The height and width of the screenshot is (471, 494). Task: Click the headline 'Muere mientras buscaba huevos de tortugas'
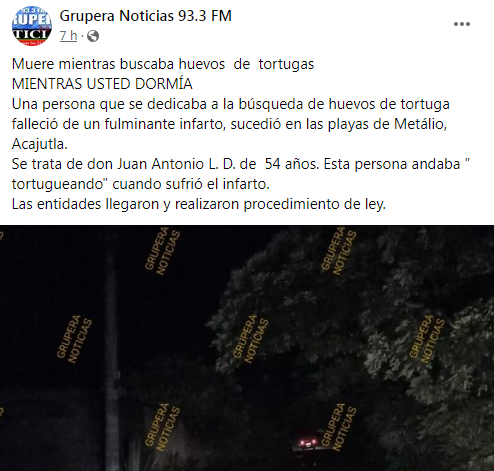(163, 64)
